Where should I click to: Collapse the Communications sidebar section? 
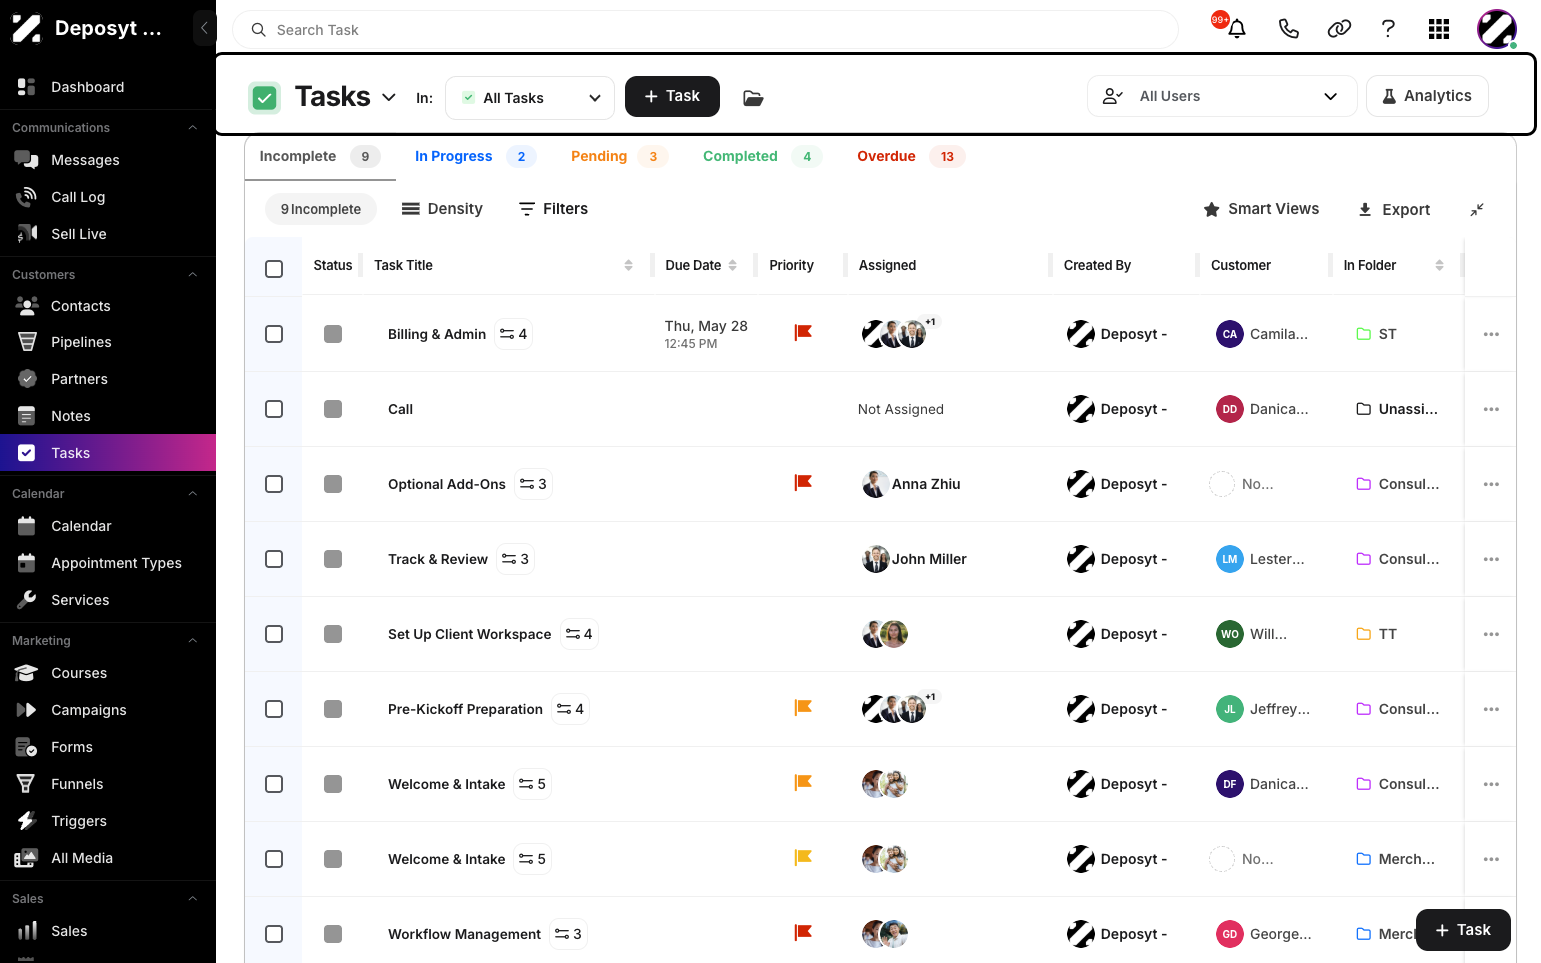point(193,128)
